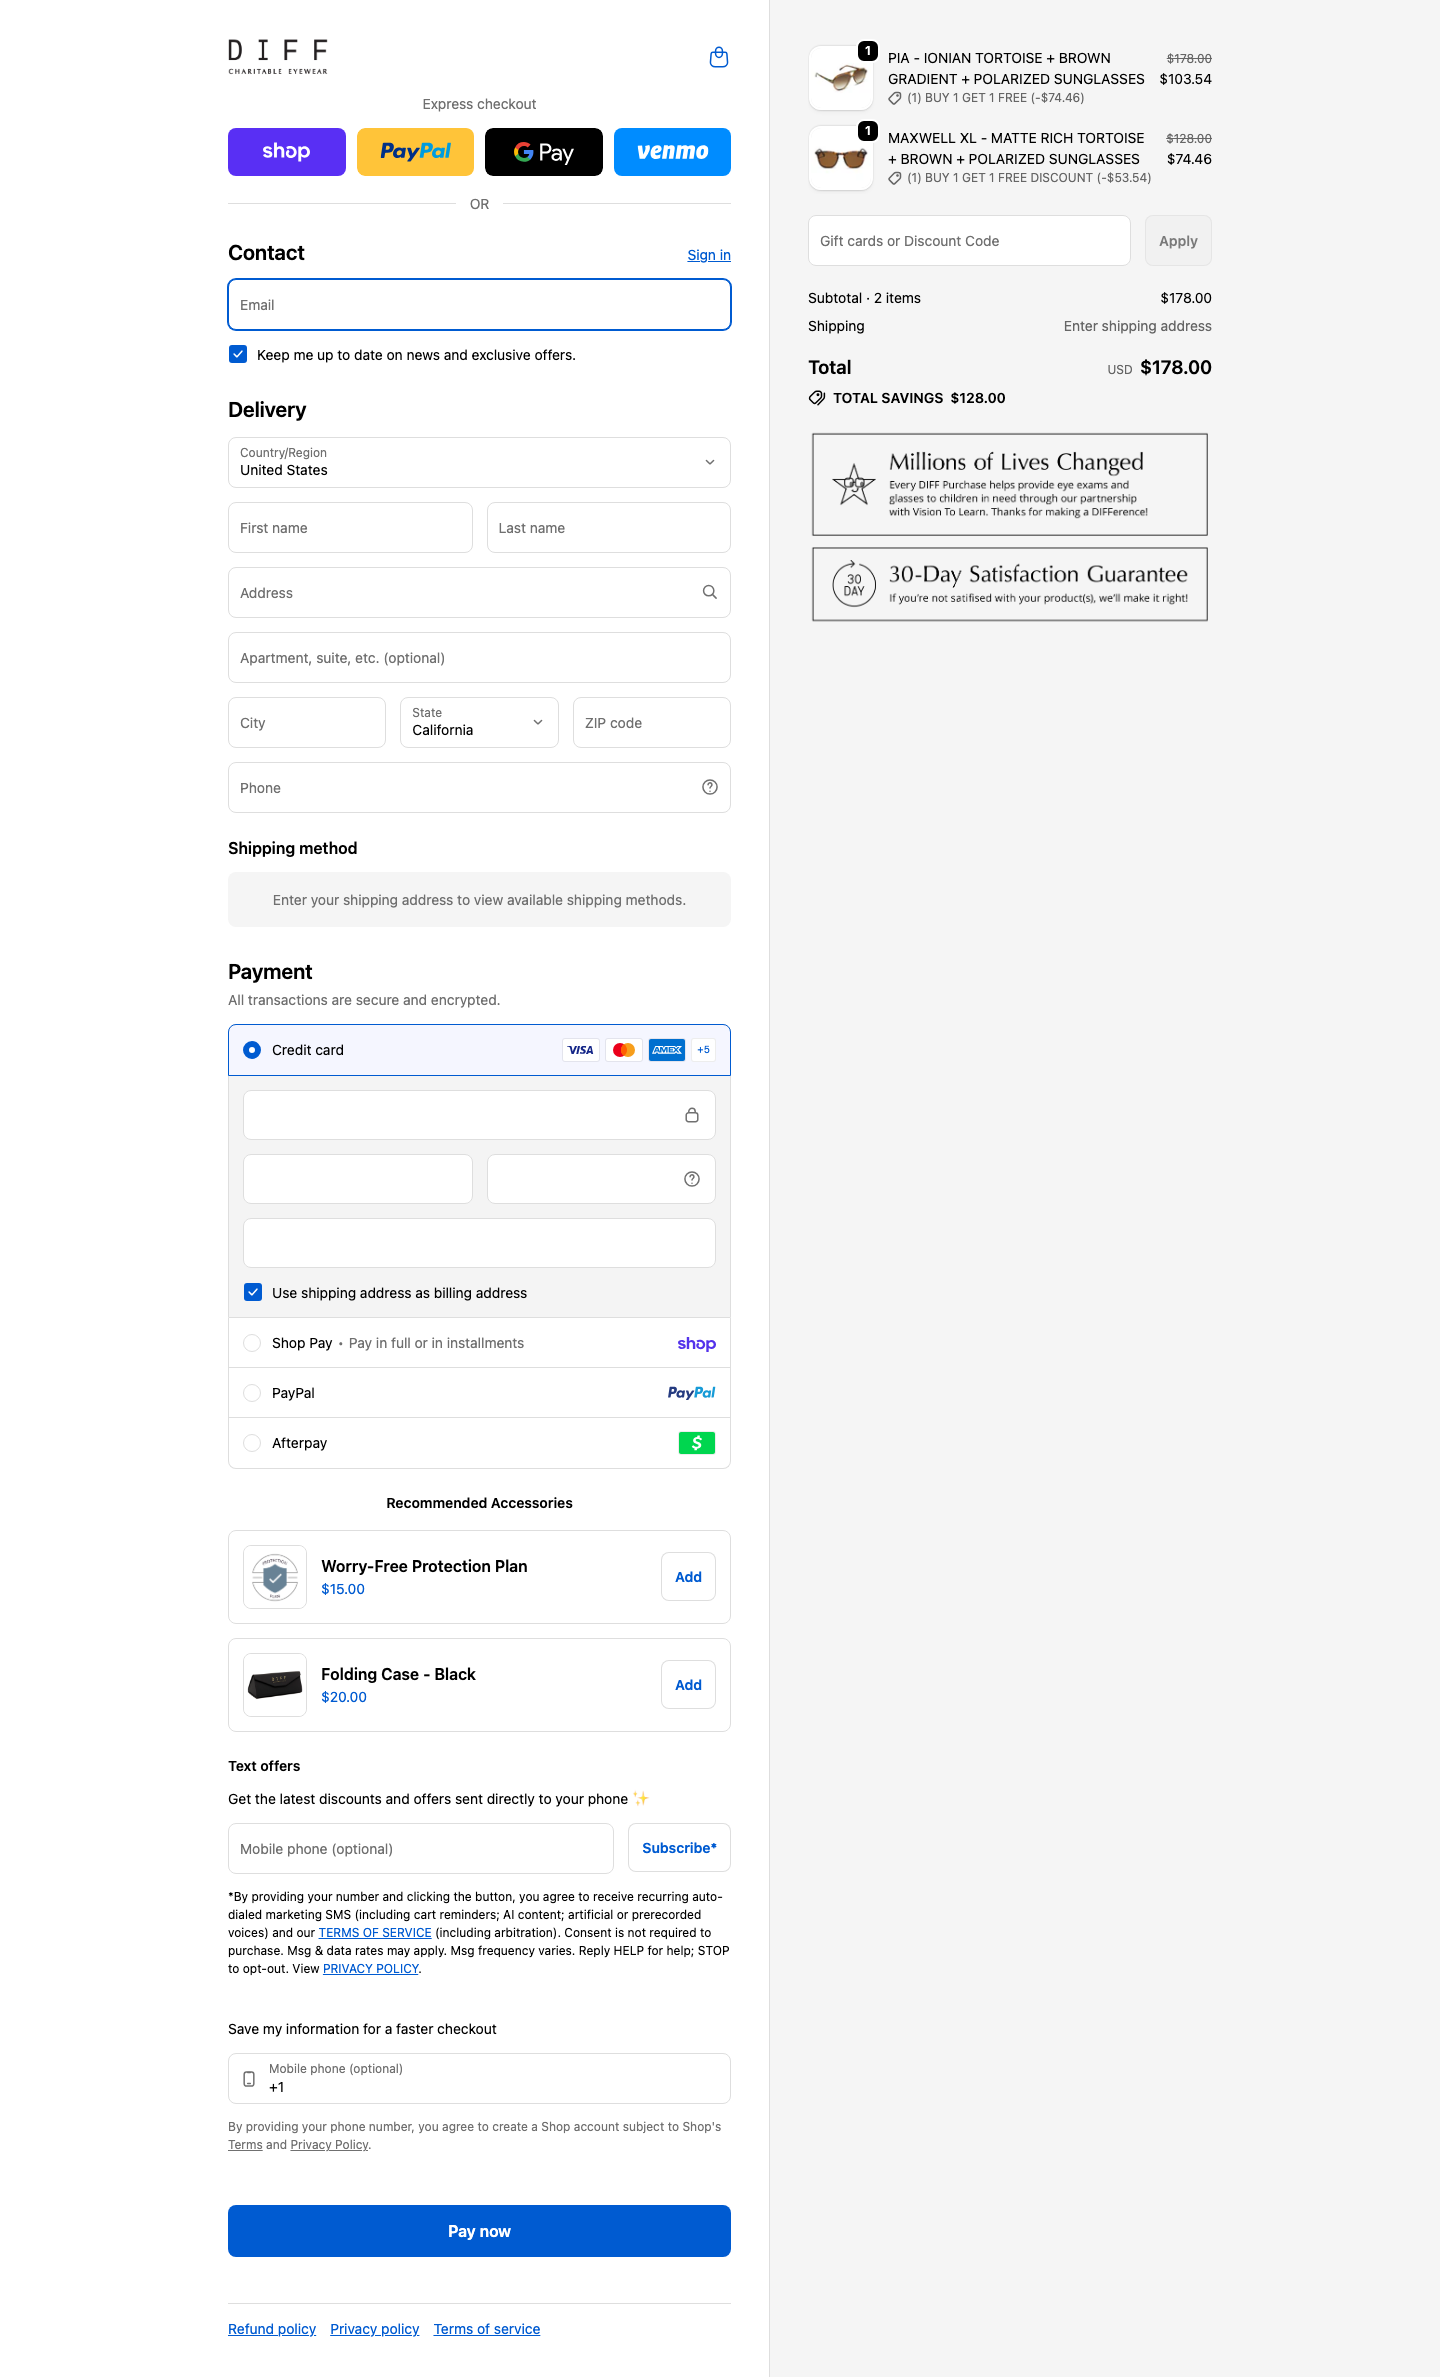Uncheck the news and exclusive offers checkbox
The image size is (1440, 2377).
[x=238, y=354]
